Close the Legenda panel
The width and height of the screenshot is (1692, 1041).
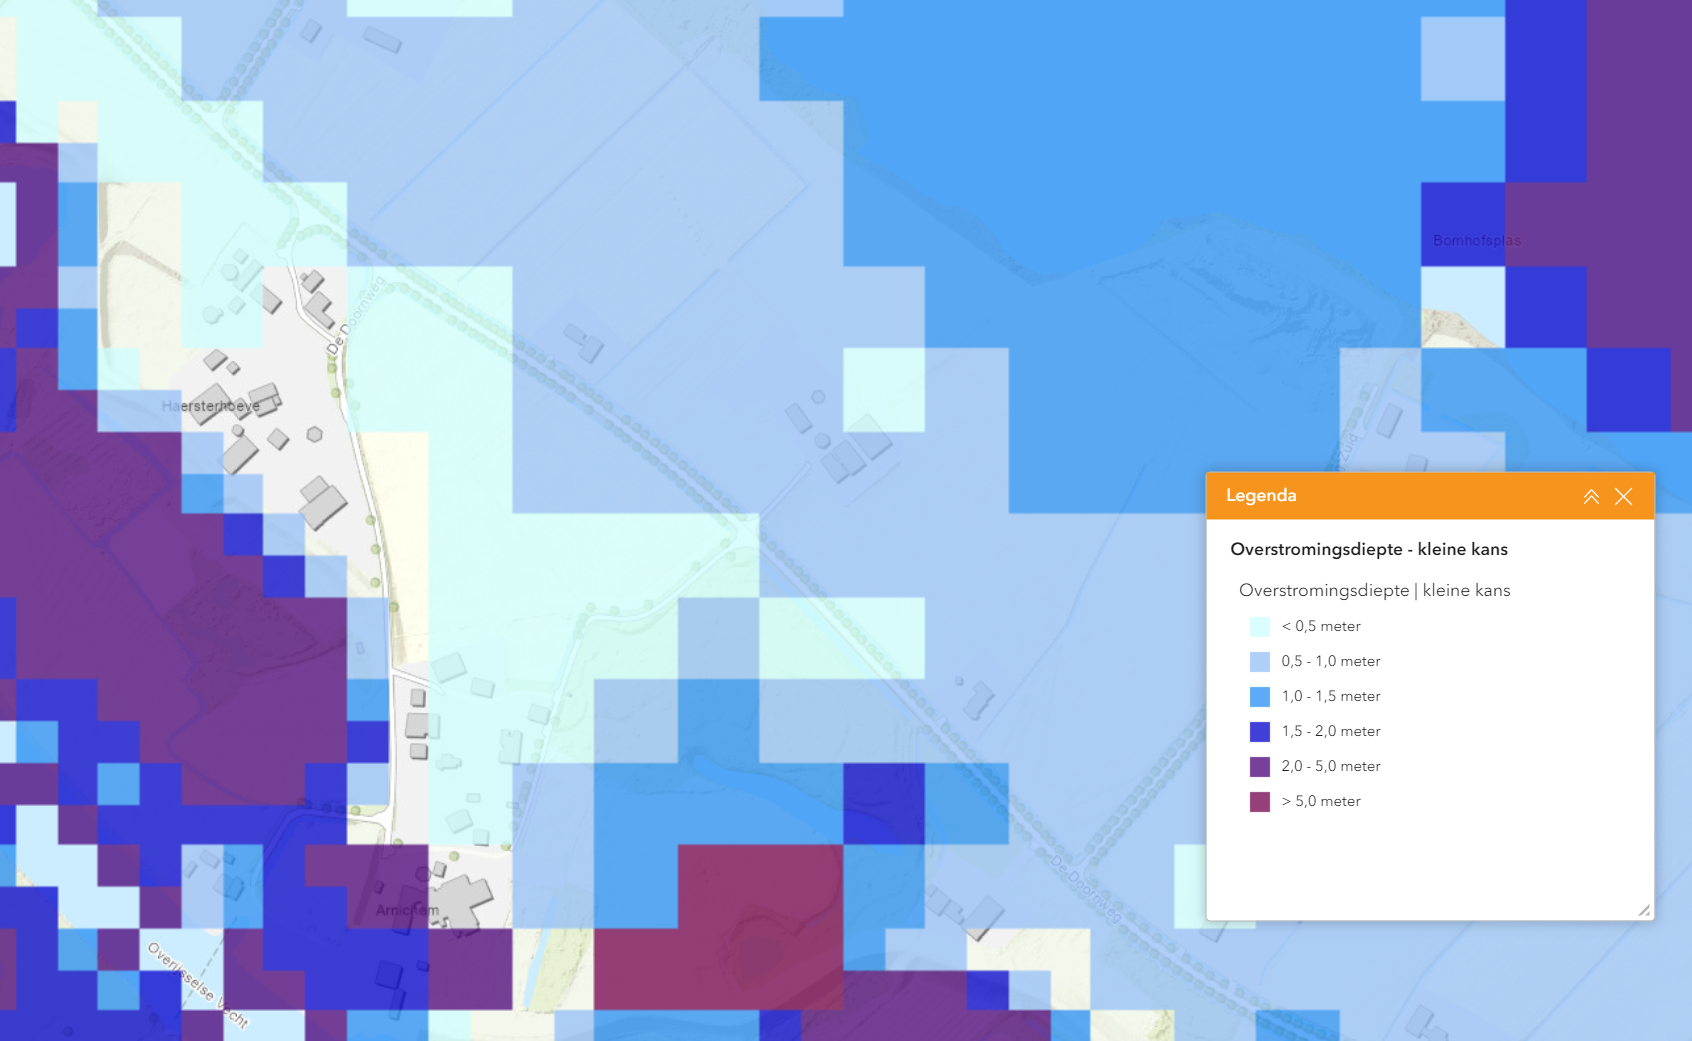point(1624,496)
